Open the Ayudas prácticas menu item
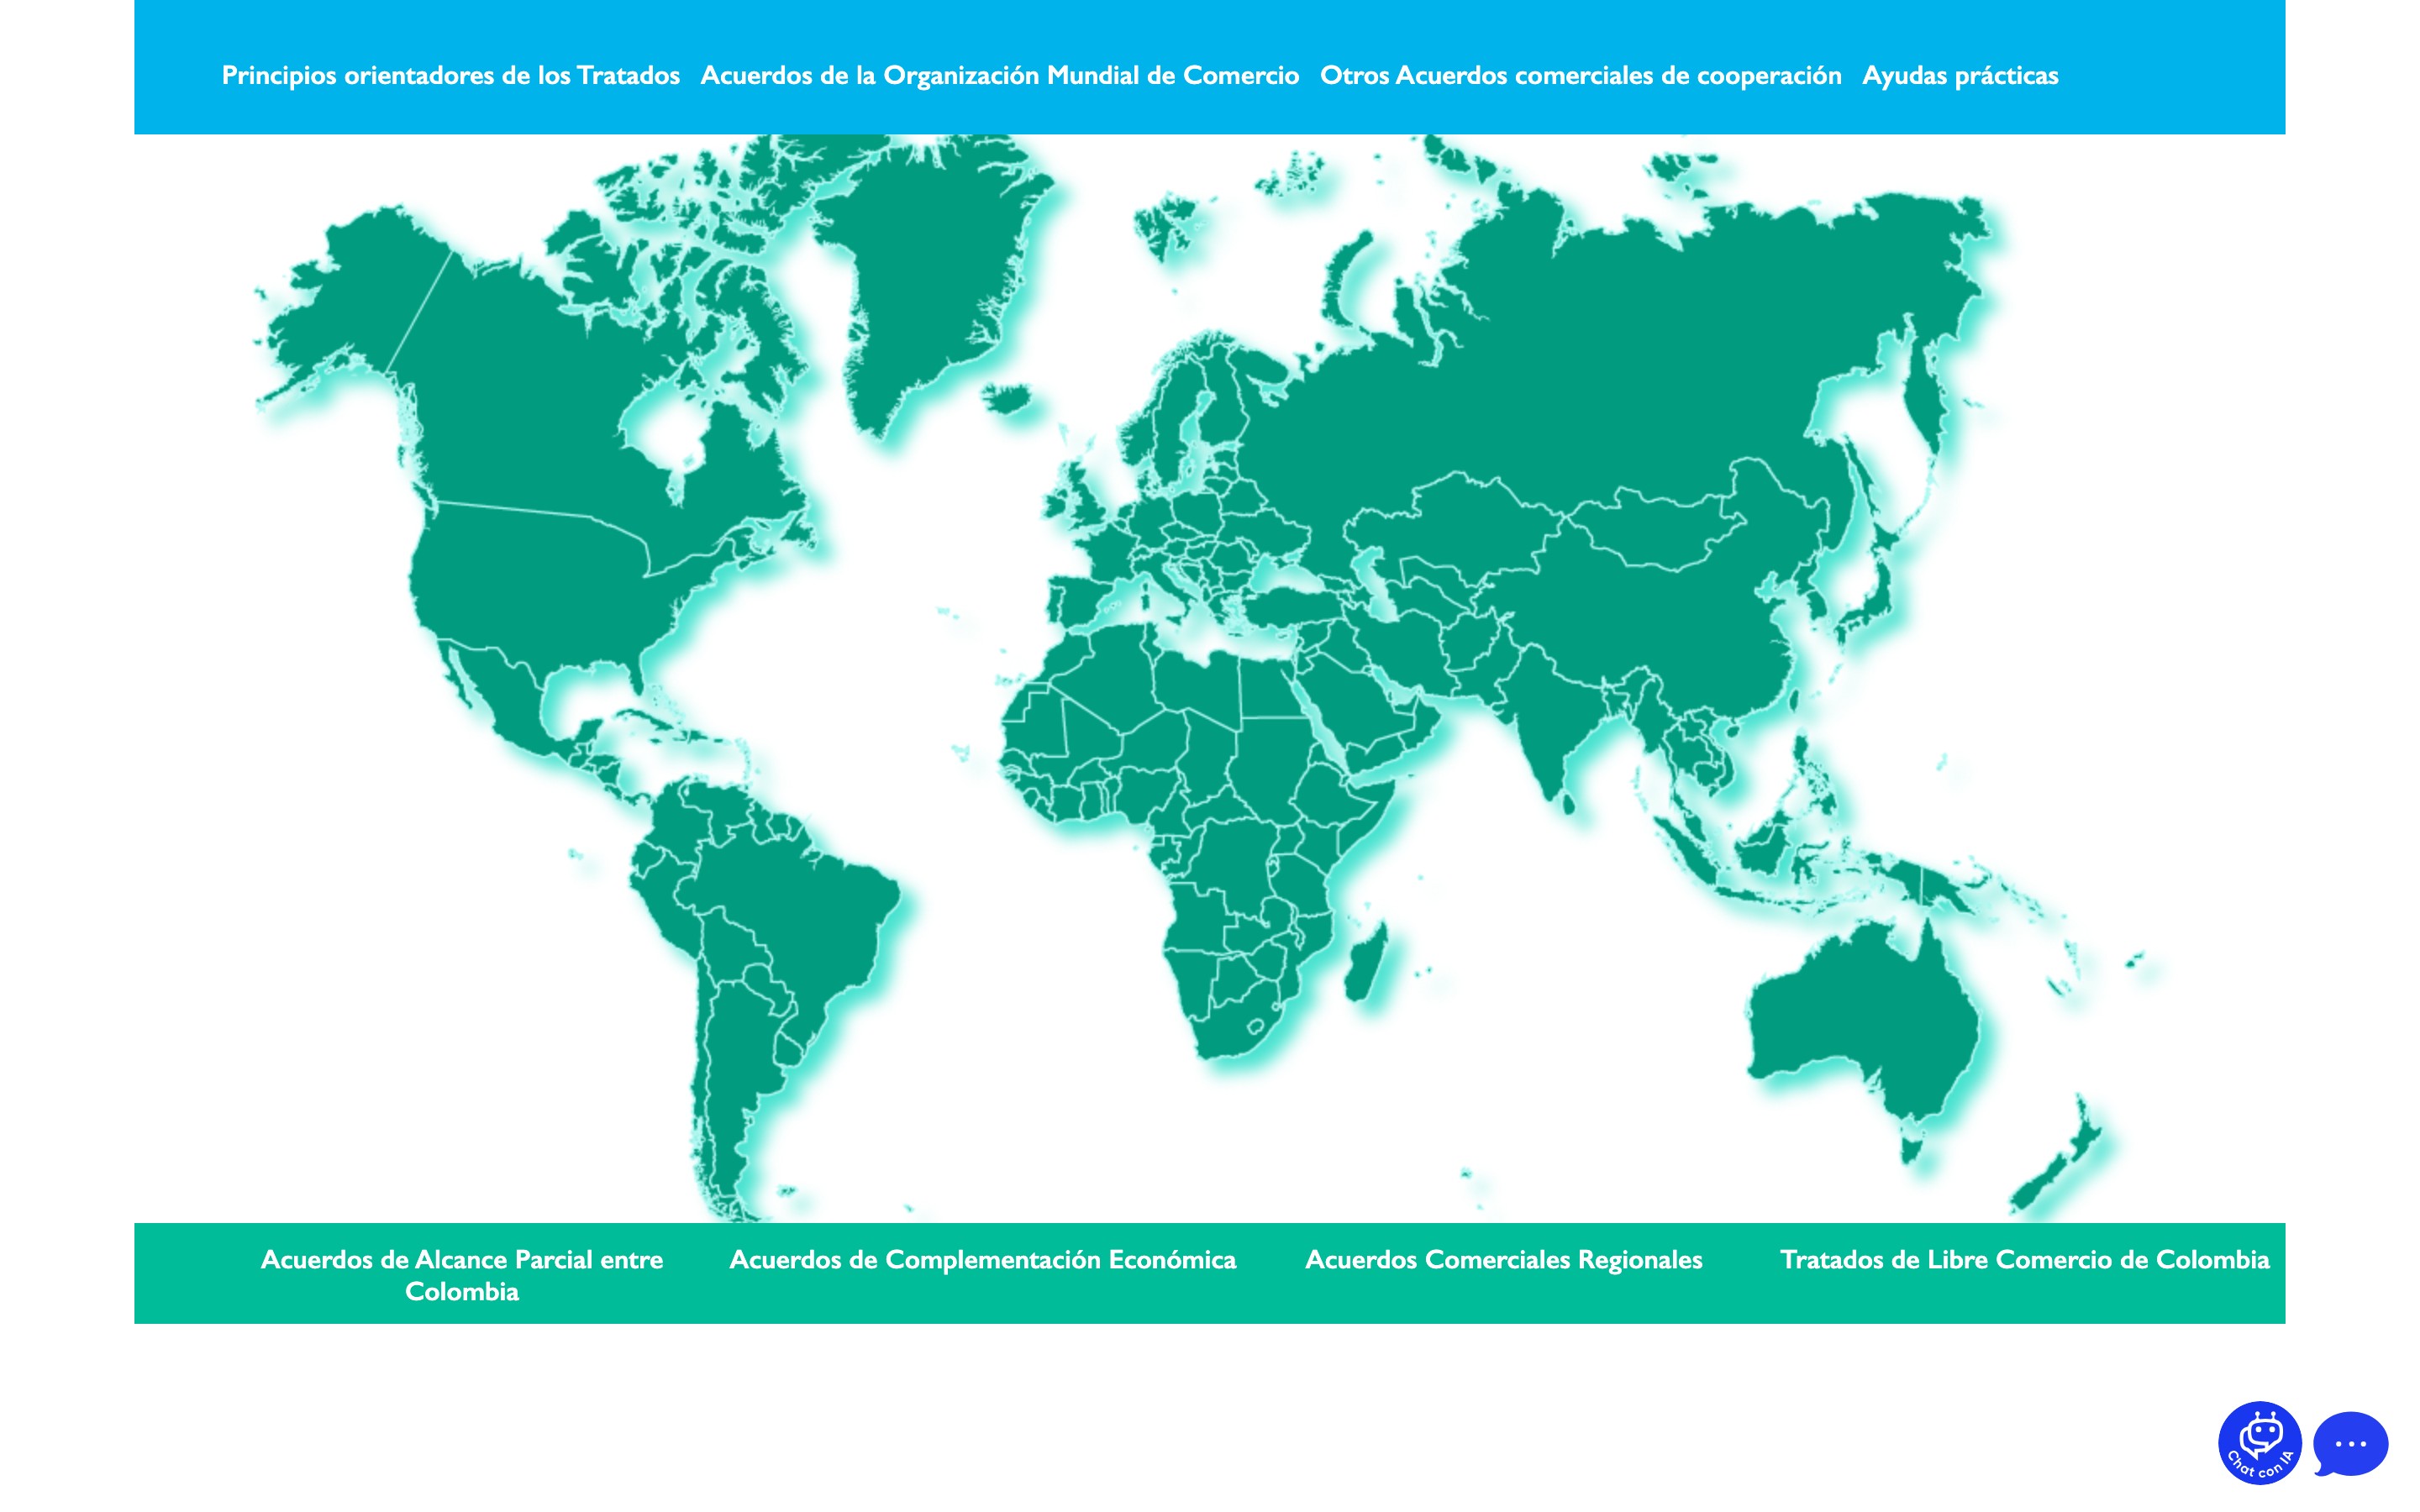The height and width of the screenshot is (1512, 2420). (1960, 75)
